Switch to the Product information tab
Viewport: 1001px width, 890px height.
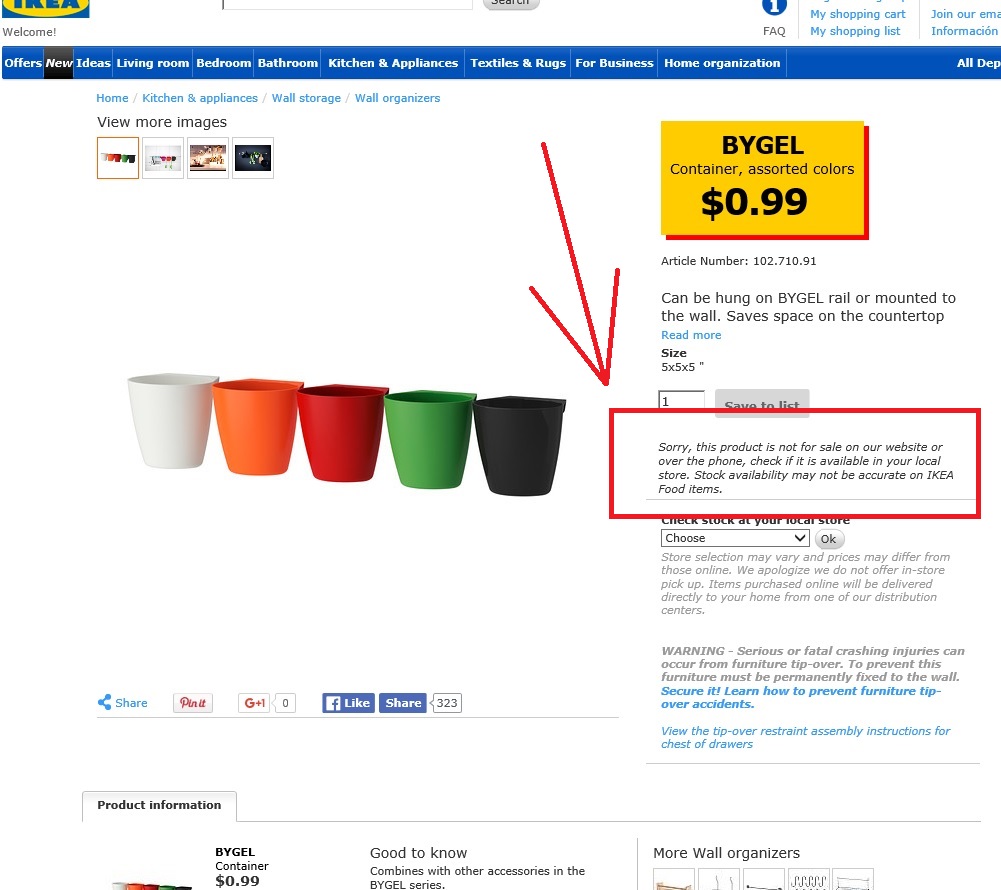click(x=159, y=805)
